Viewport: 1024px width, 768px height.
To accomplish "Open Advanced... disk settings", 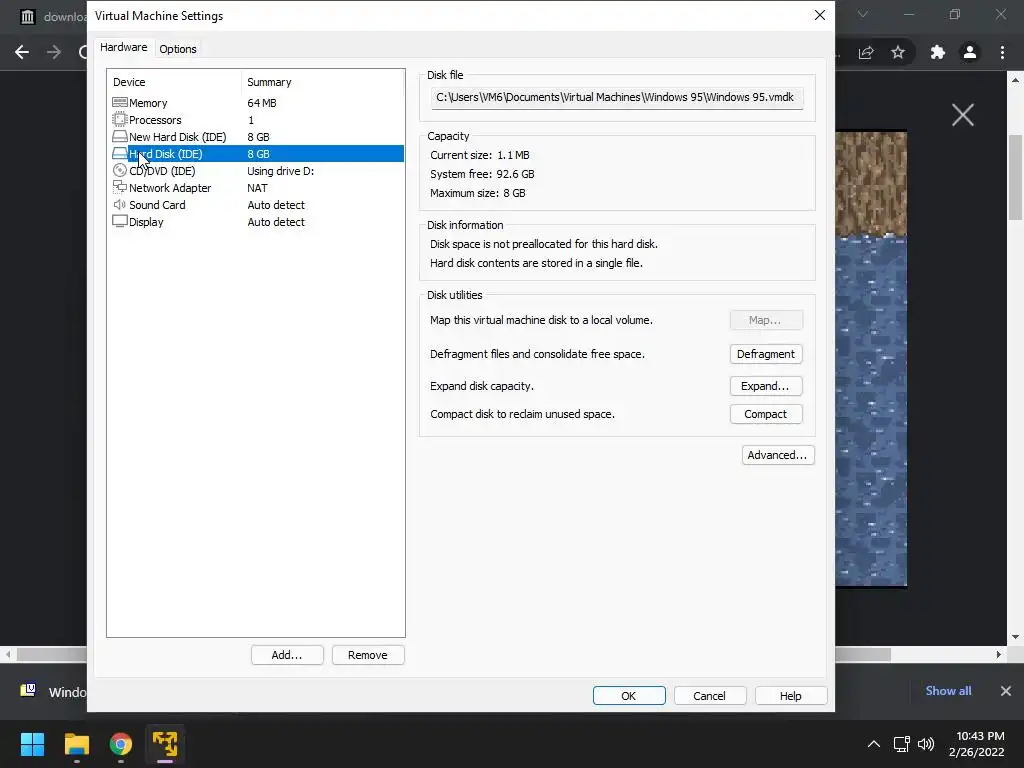I will coord(778,455).
